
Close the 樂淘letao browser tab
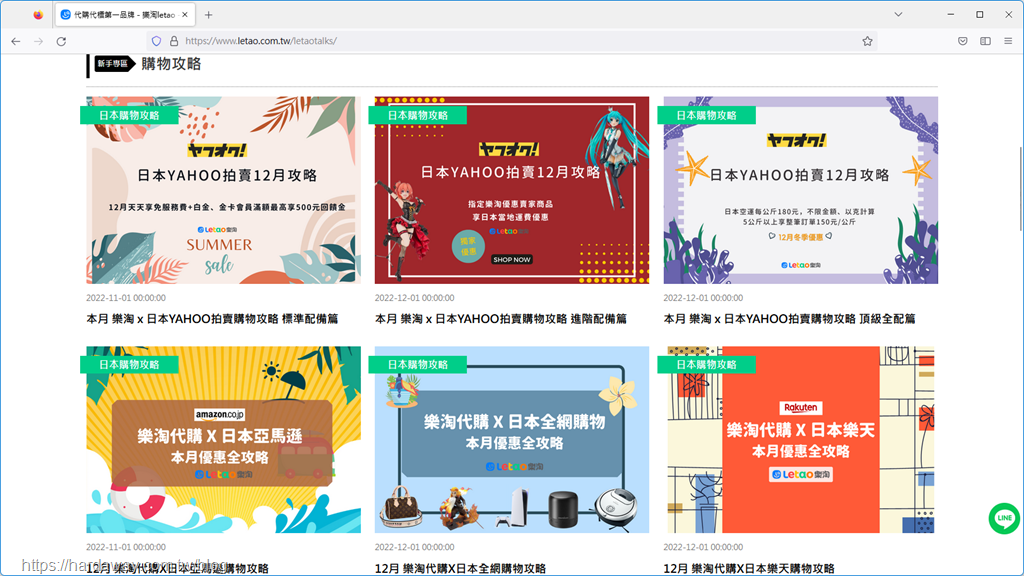pos(185,14)
